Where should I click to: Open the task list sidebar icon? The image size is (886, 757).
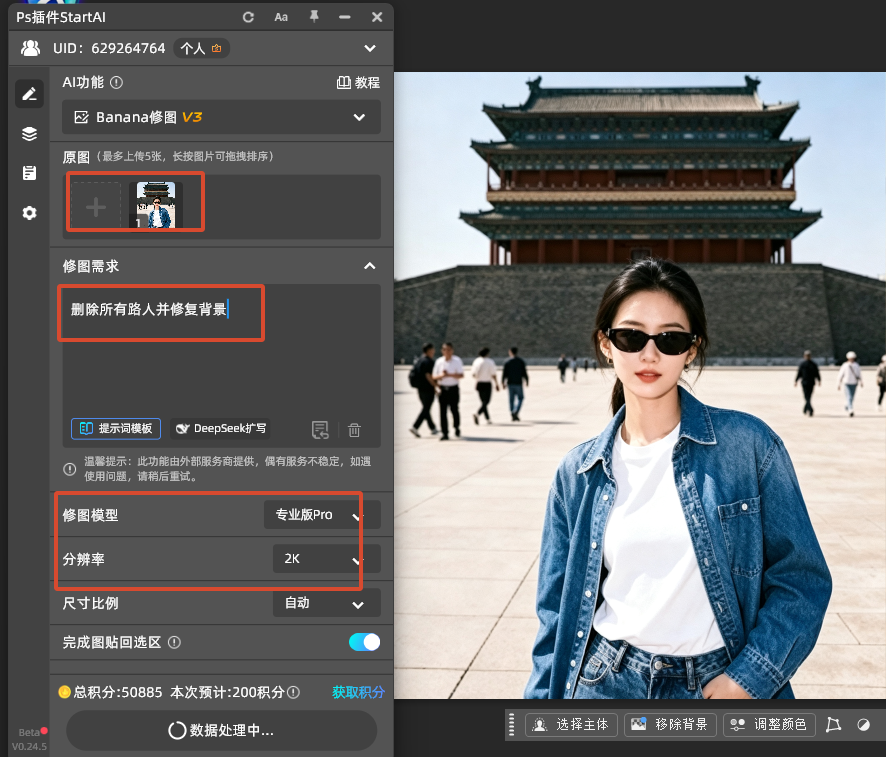pos(29,173)
